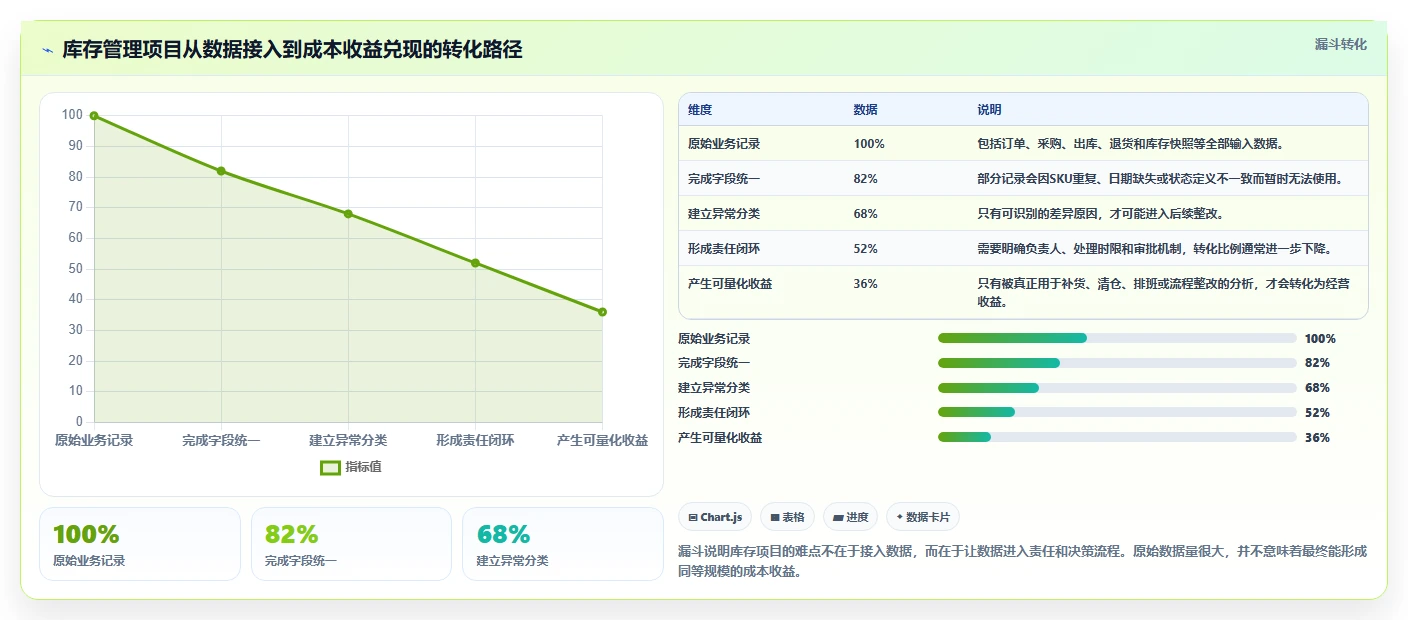Viewport: 1408px width, 620px height.
Task: Click the 原始业务记录 table row cell
Action: click(724, 144)
